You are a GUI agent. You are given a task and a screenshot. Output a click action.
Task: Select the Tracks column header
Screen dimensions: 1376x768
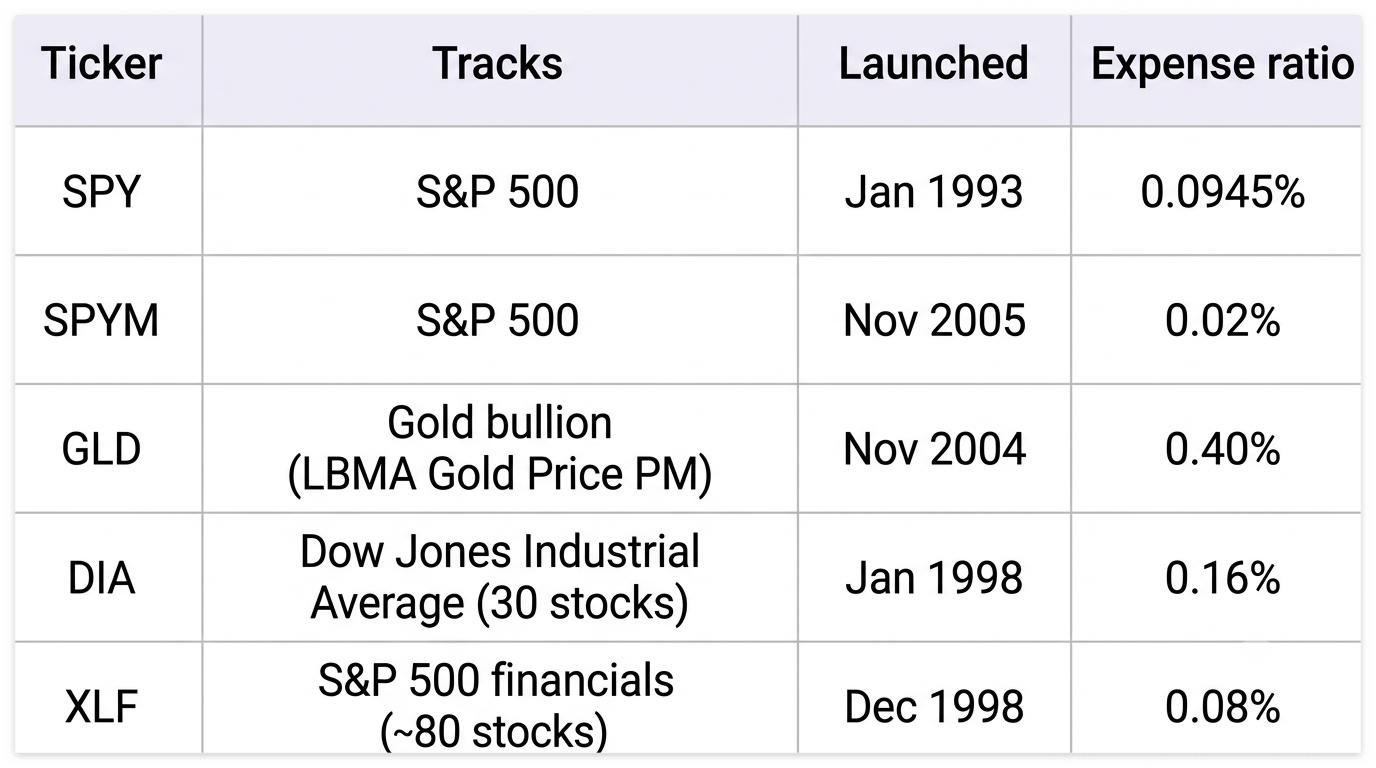(x=498, y=64)
